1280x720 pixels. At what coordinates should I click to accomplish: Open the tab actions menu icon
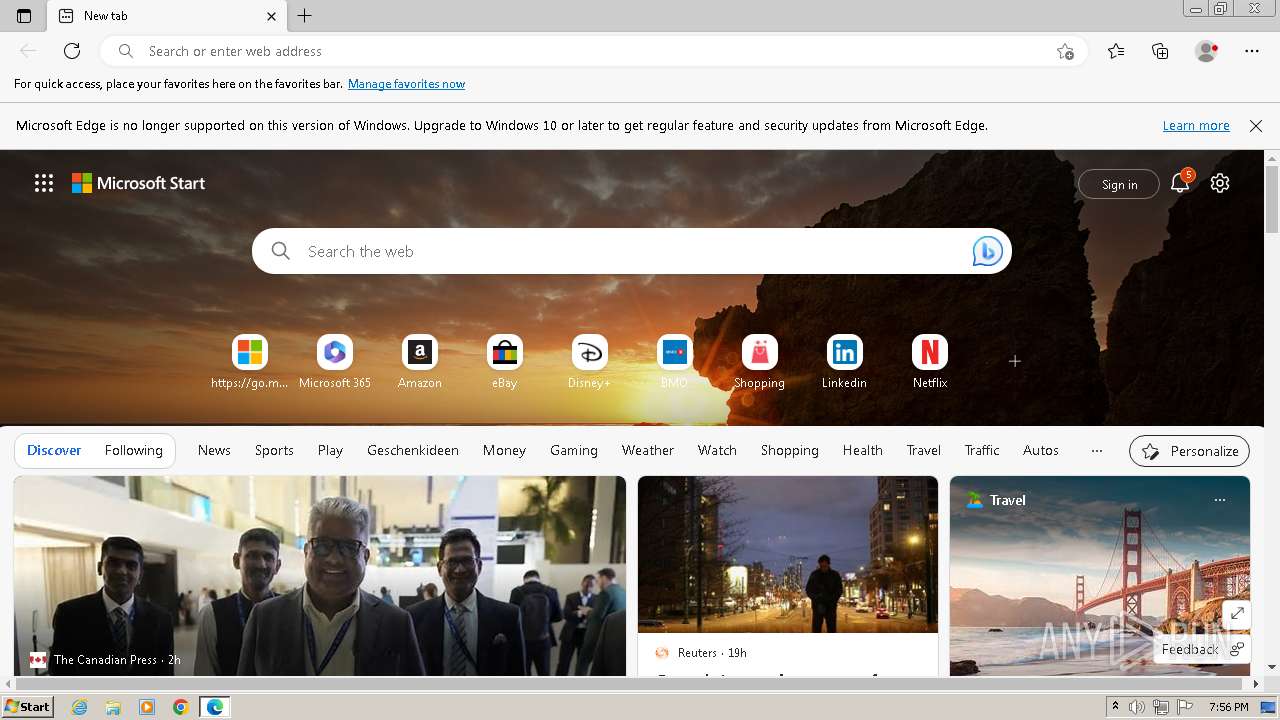[x=24, y=16]
